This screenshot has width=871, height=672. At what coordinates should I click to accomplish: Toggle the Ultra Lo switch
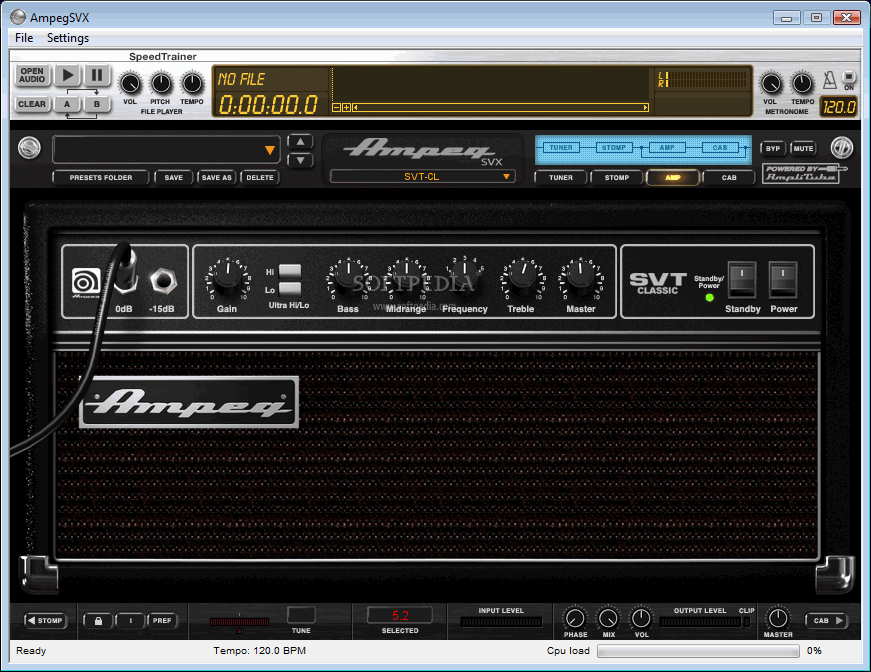[x=290, y=289]
